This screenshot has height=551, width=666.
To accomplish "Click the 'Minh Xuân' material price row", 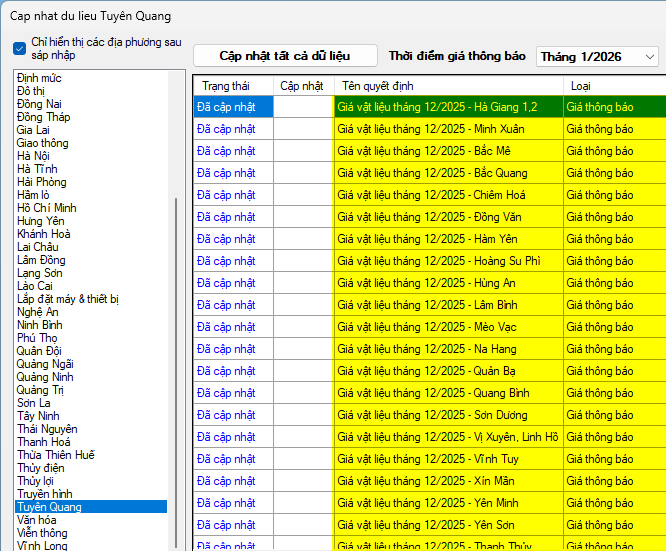I will coord(448,129).
